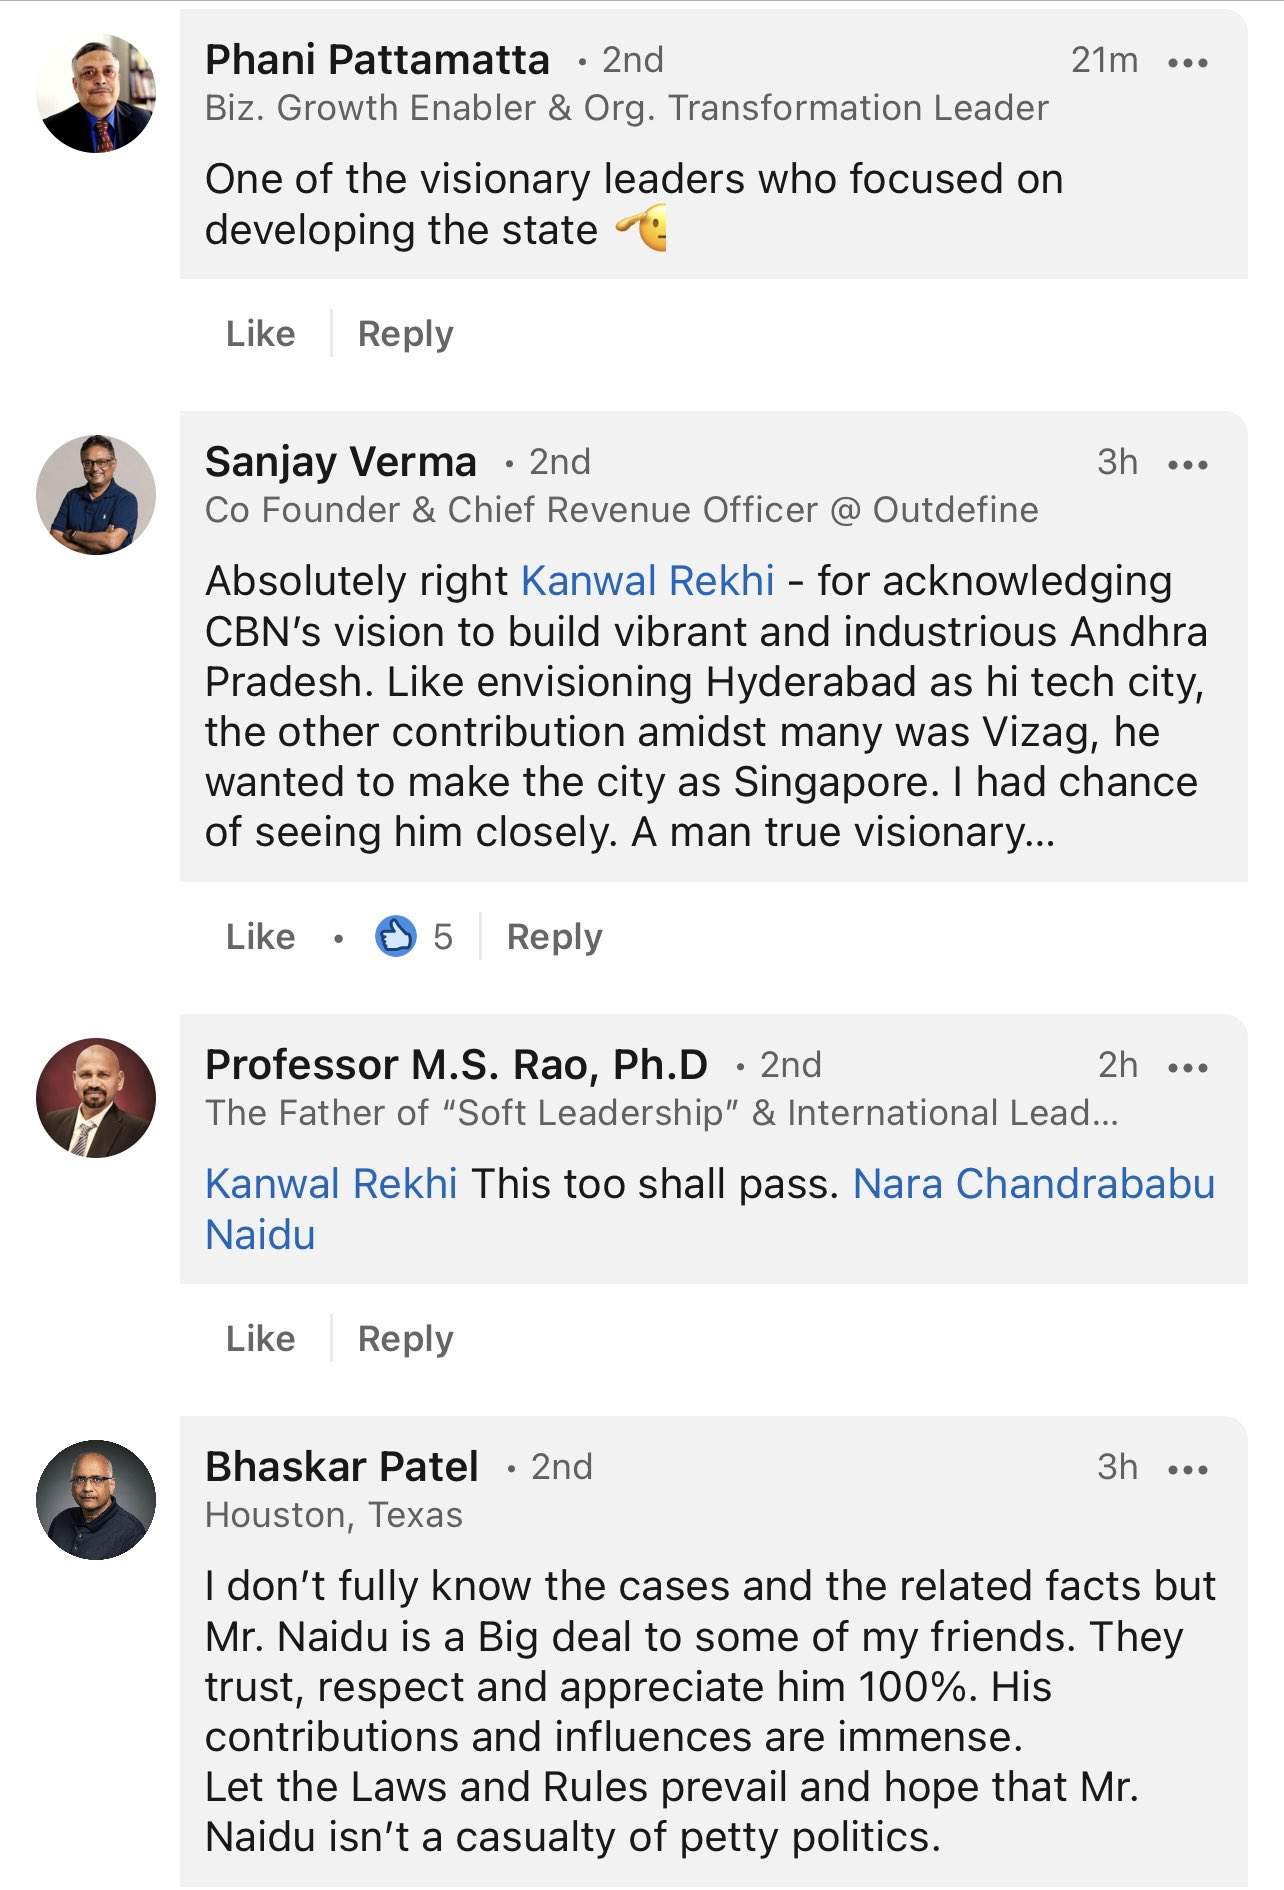
Task: Open more options on Bhaskar Patel's comment
Action: (1187, 1470)
